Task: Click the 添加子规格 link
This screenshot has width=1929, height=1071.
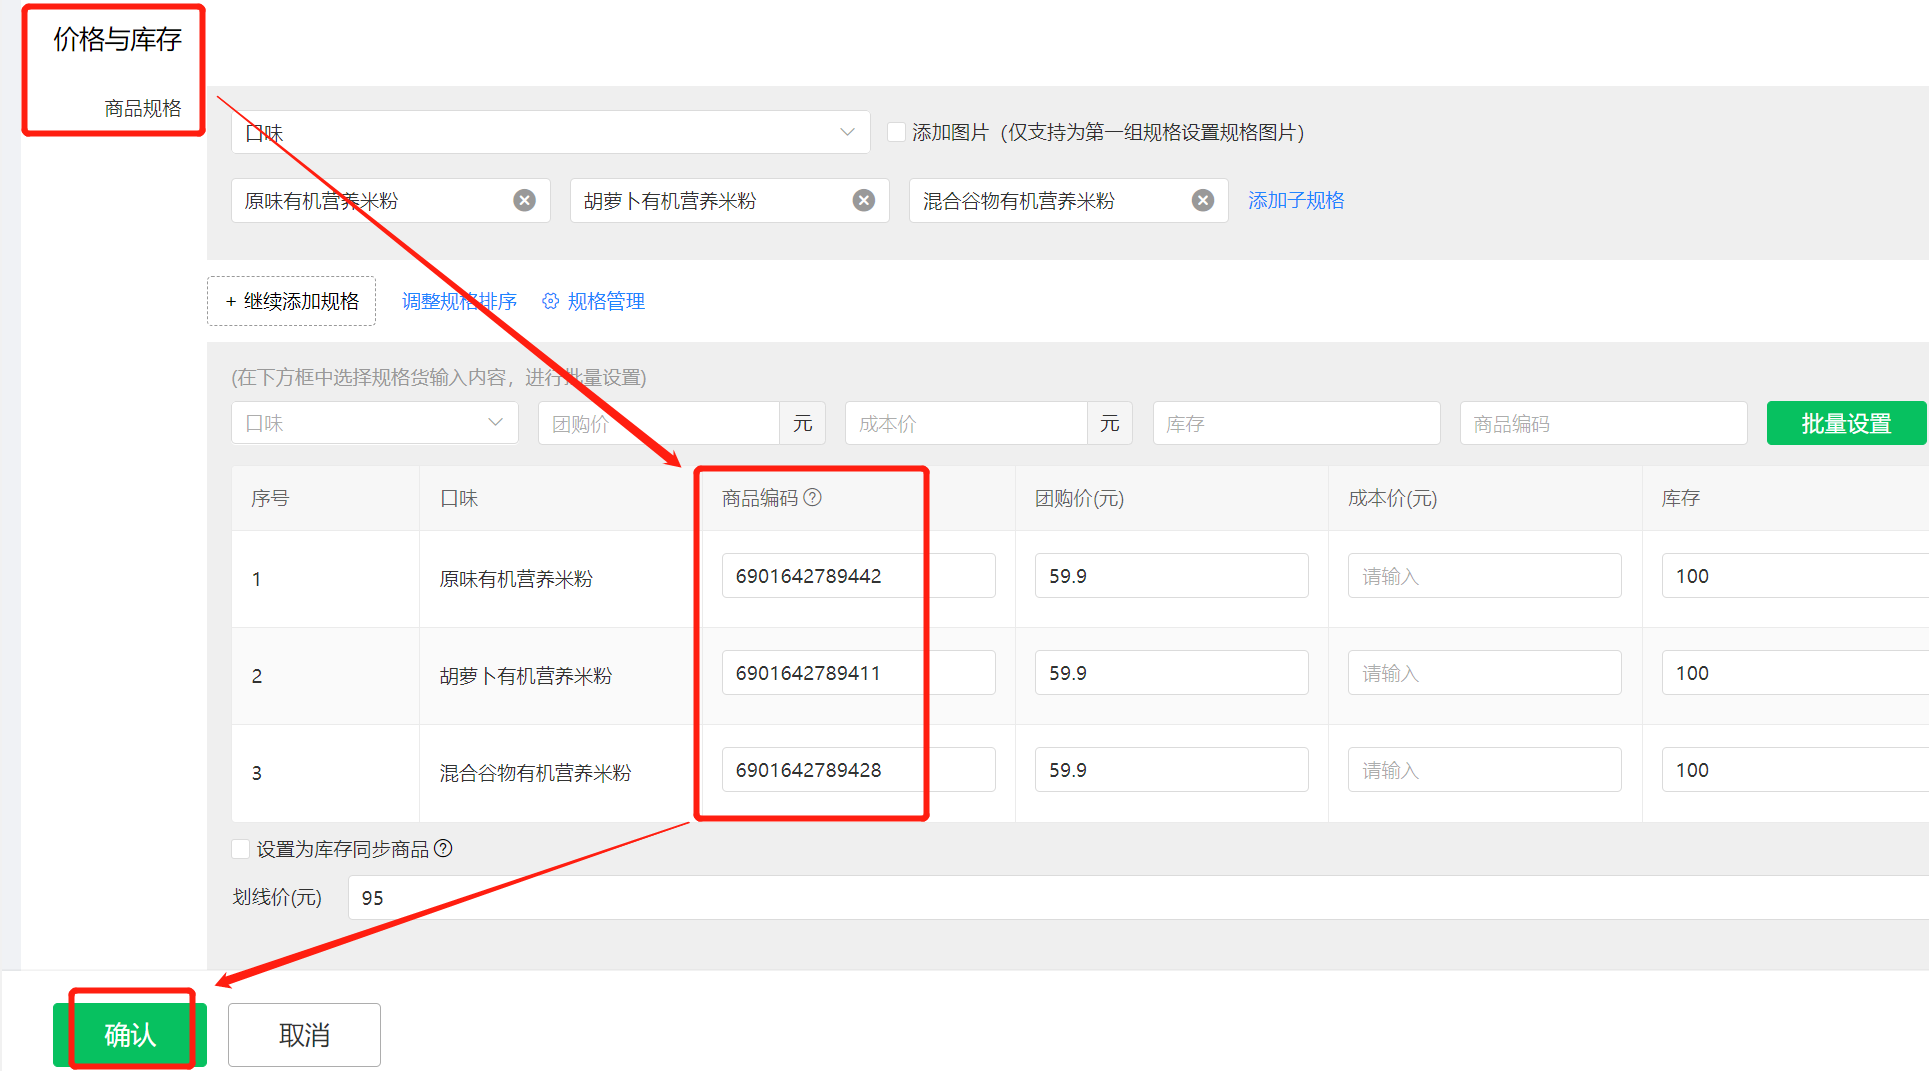Action: tap(1296, 200)
